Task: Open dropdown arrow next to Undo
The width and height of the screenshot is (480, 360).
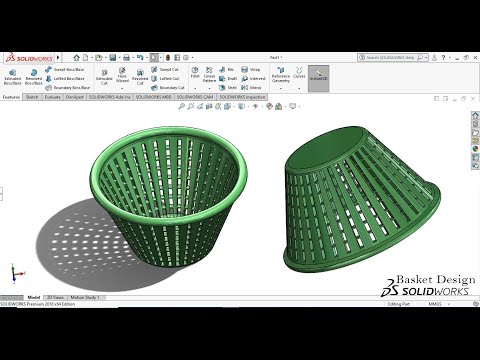Action: coord(146,58)
